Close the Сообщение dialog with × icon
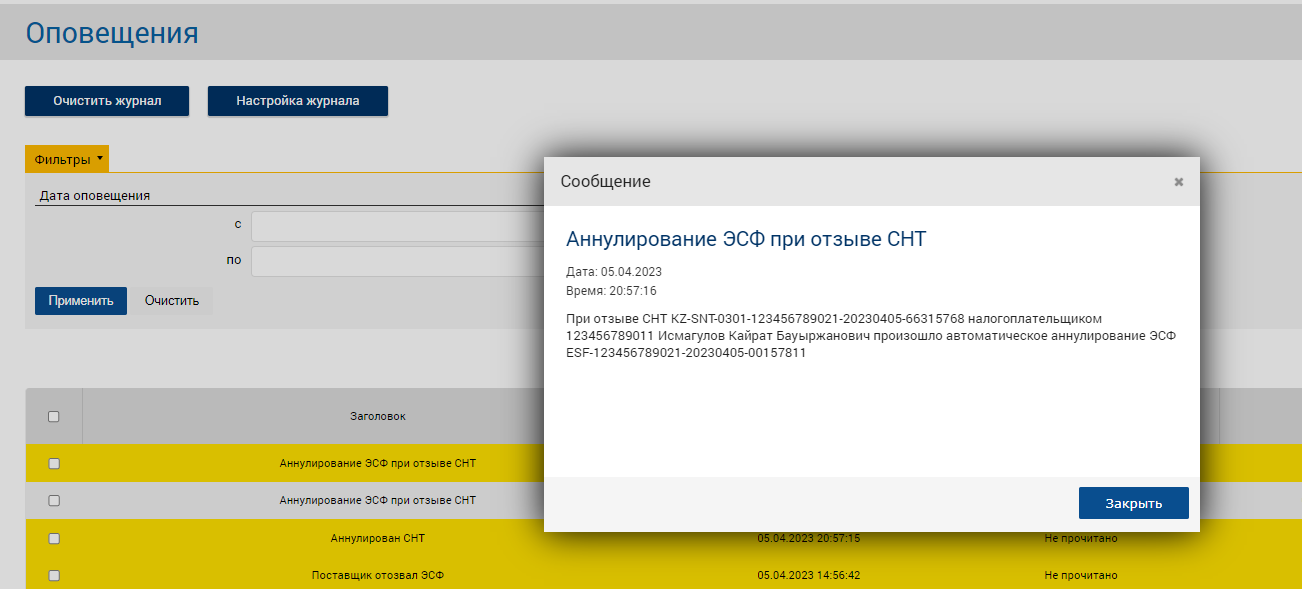Image resolution: width=1302 pixels, height=589 pixels. [1178, 182]
